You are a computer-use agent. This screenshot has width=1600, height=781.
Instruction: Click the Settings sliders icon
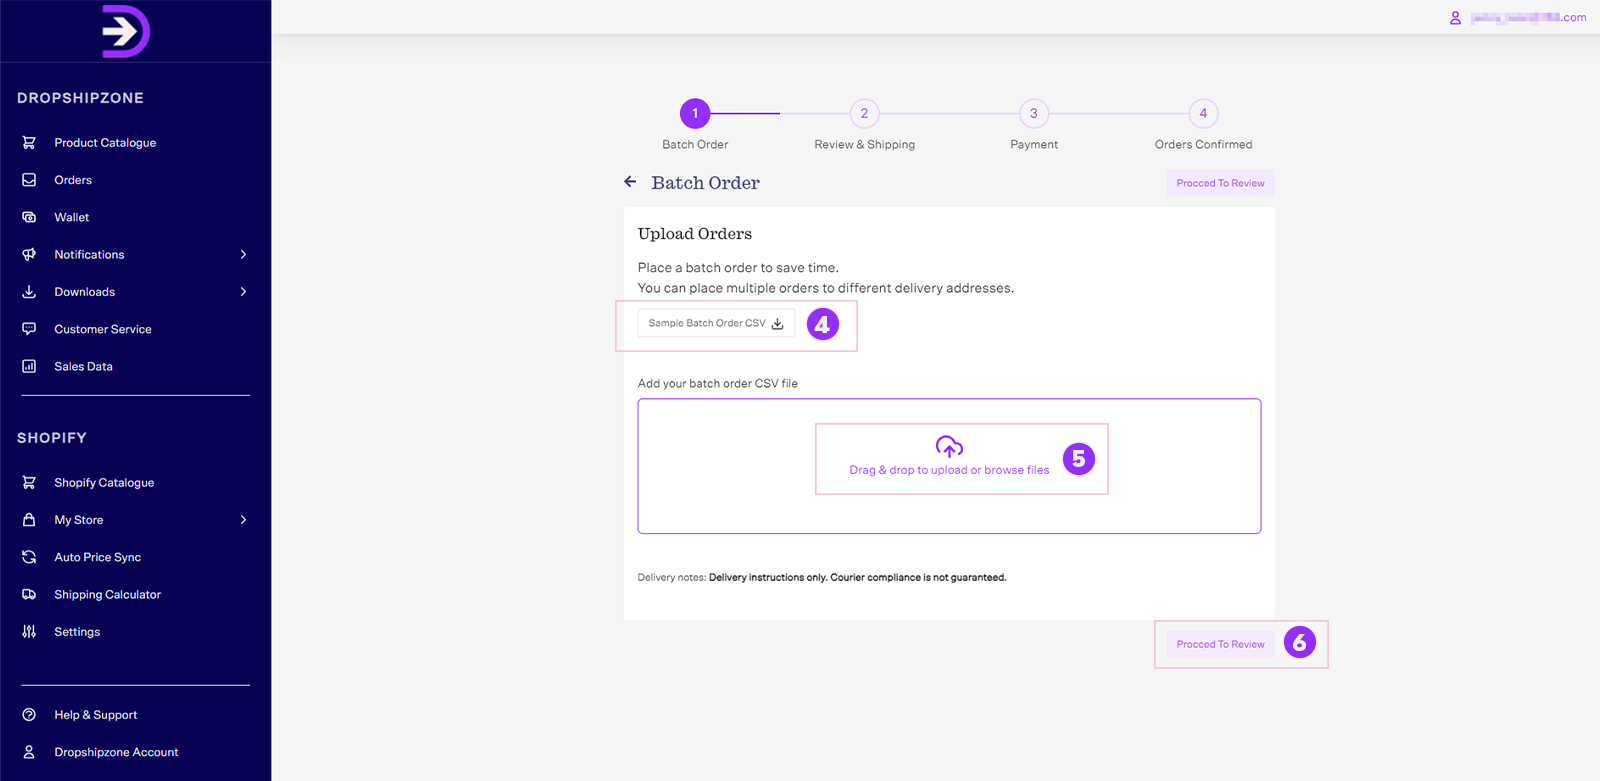(29, 632)
